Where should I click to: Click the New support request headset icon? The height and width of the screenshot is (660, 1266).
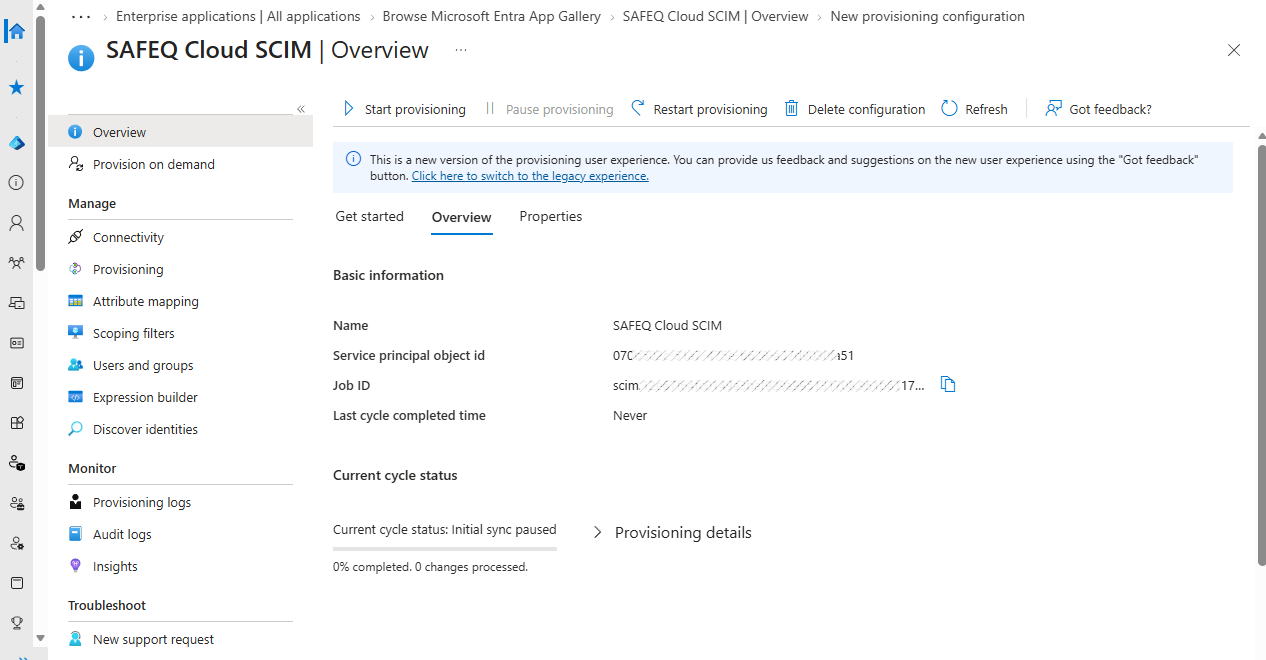point(76,639)
